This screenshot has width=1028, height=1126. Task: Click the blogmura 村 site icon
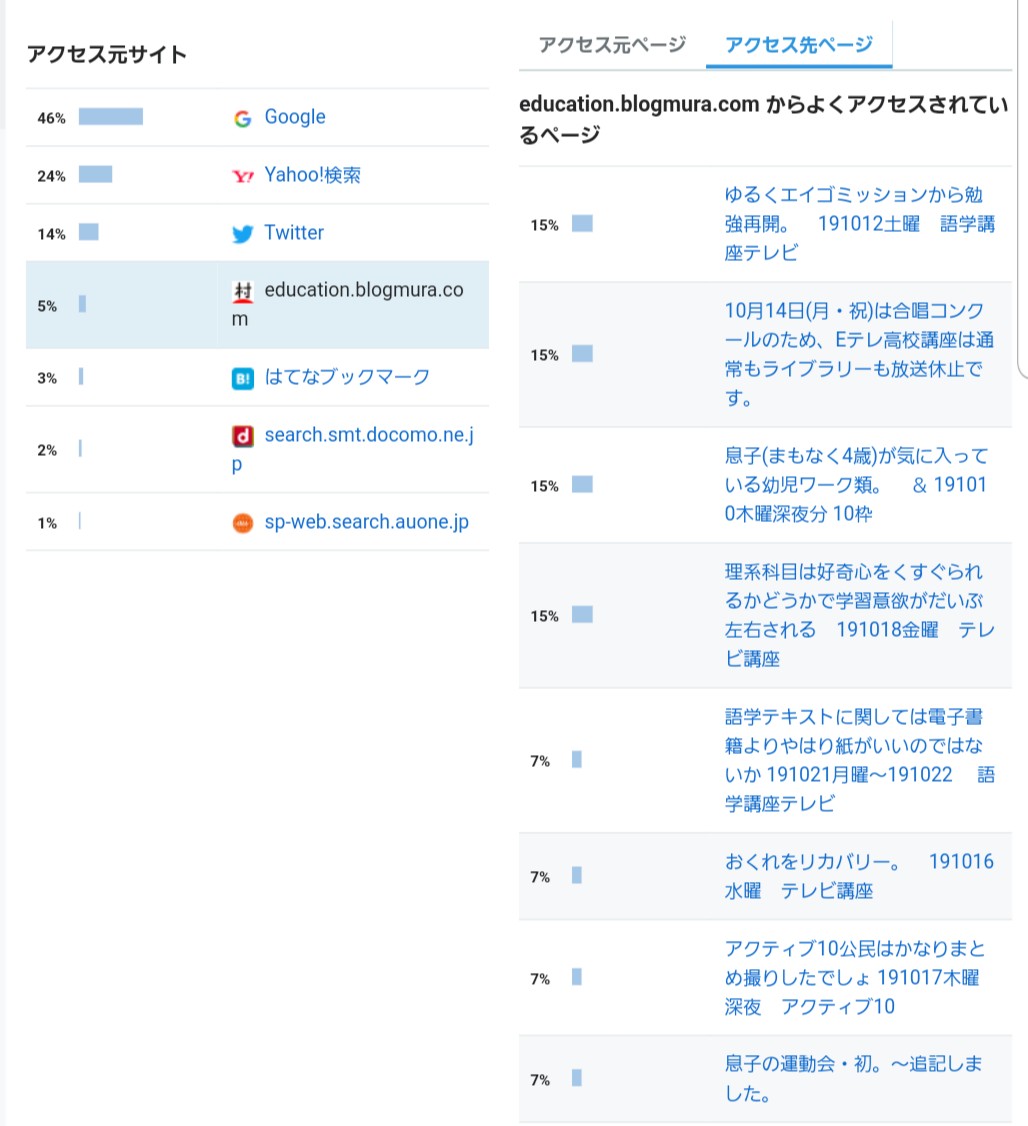click(x=241, y=291)
